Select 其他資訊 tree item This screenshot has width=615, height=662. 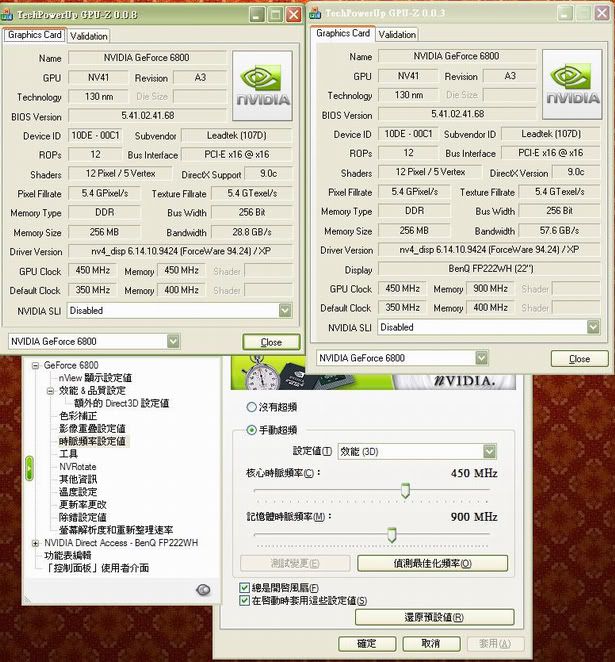coord(78,479)
